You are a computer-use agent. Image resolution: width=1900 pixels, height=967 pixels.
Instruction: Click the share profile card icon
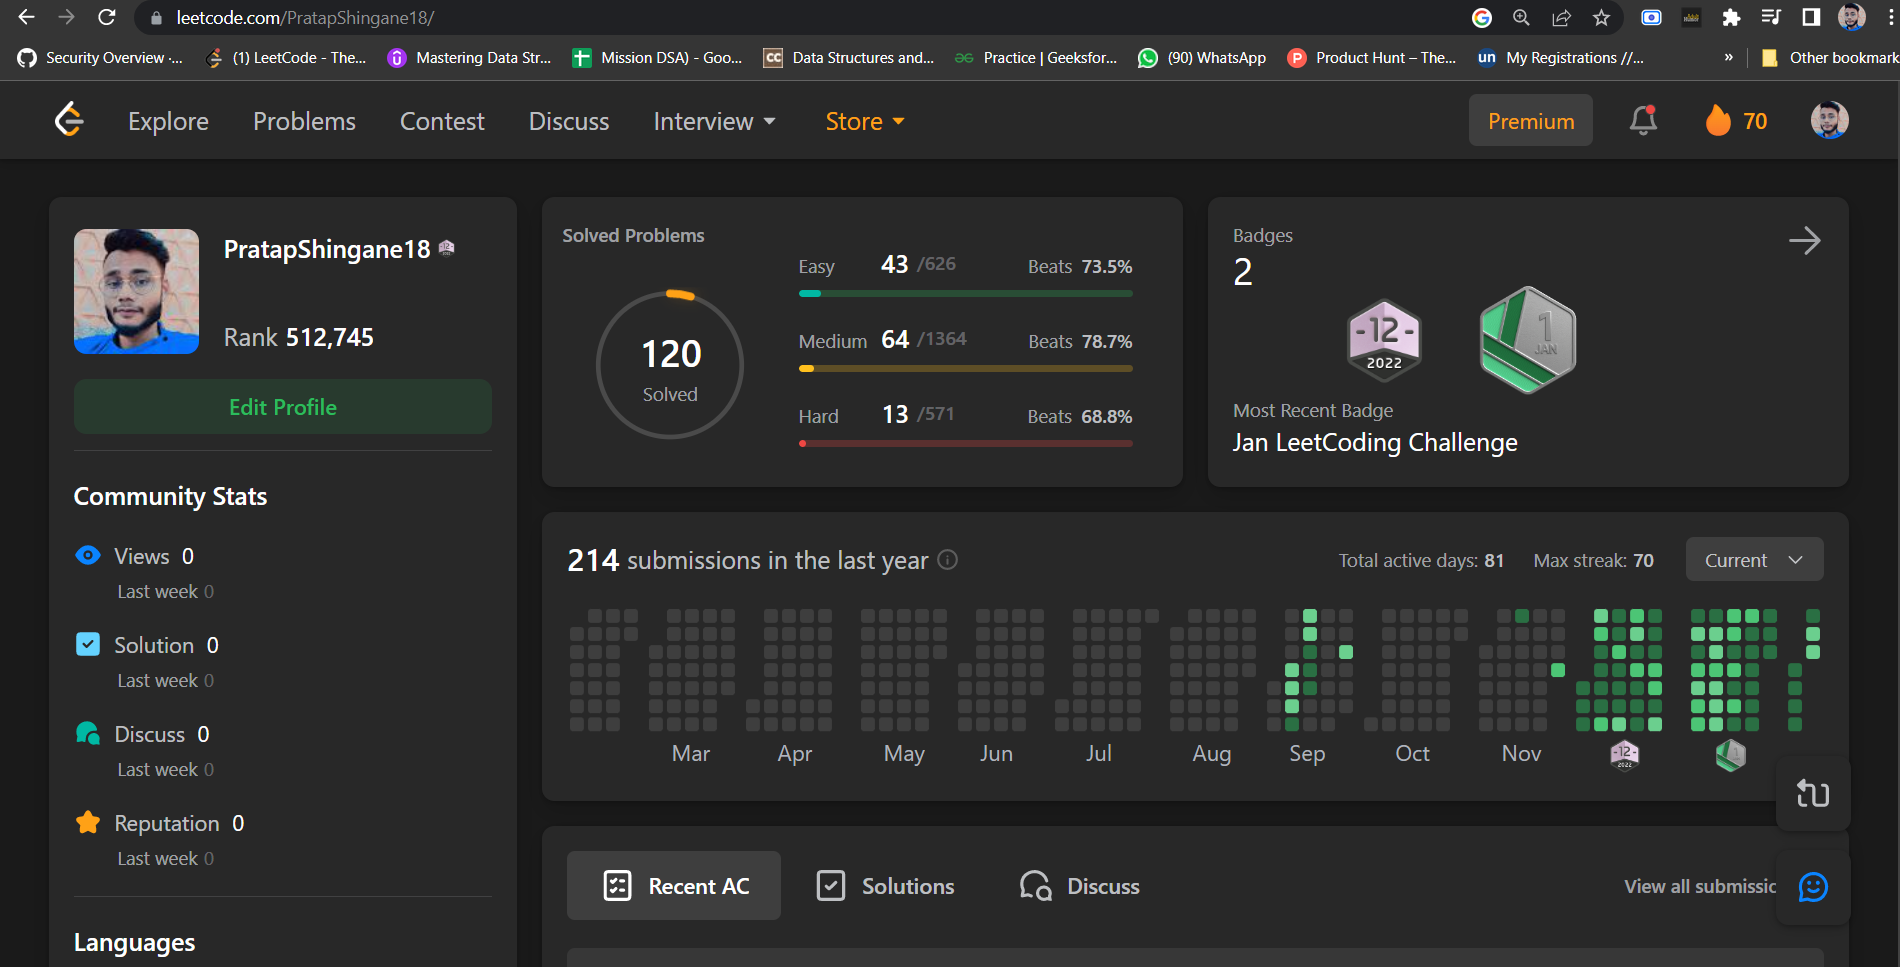pyautogui.click(x=1813, y=794)
